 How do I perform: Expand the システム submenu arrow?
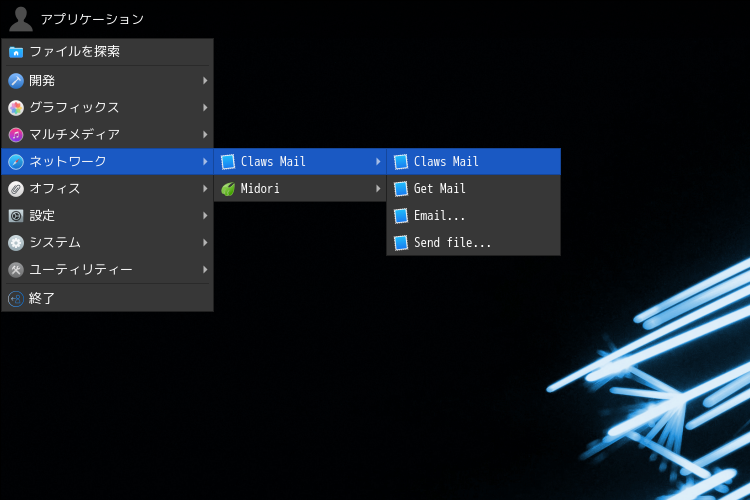pyautogui.click(x=205, y=243)
